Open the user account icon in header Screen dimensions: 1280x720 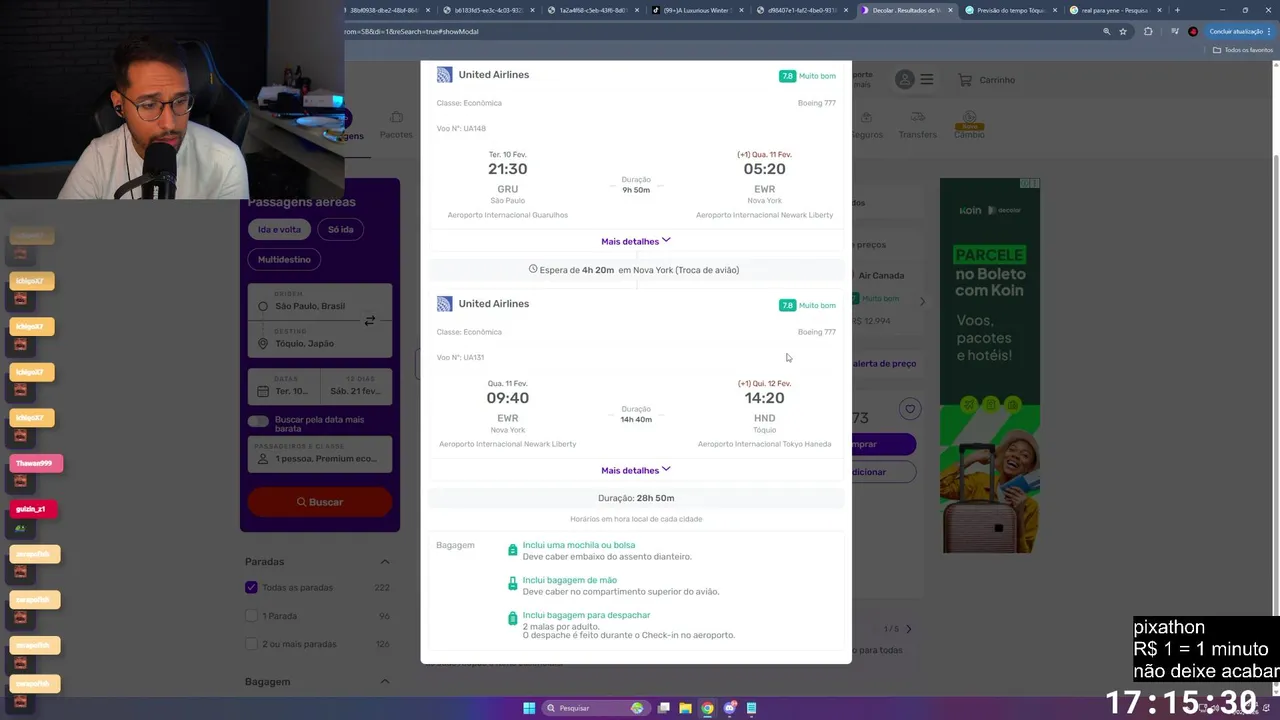tap(905, 80)
